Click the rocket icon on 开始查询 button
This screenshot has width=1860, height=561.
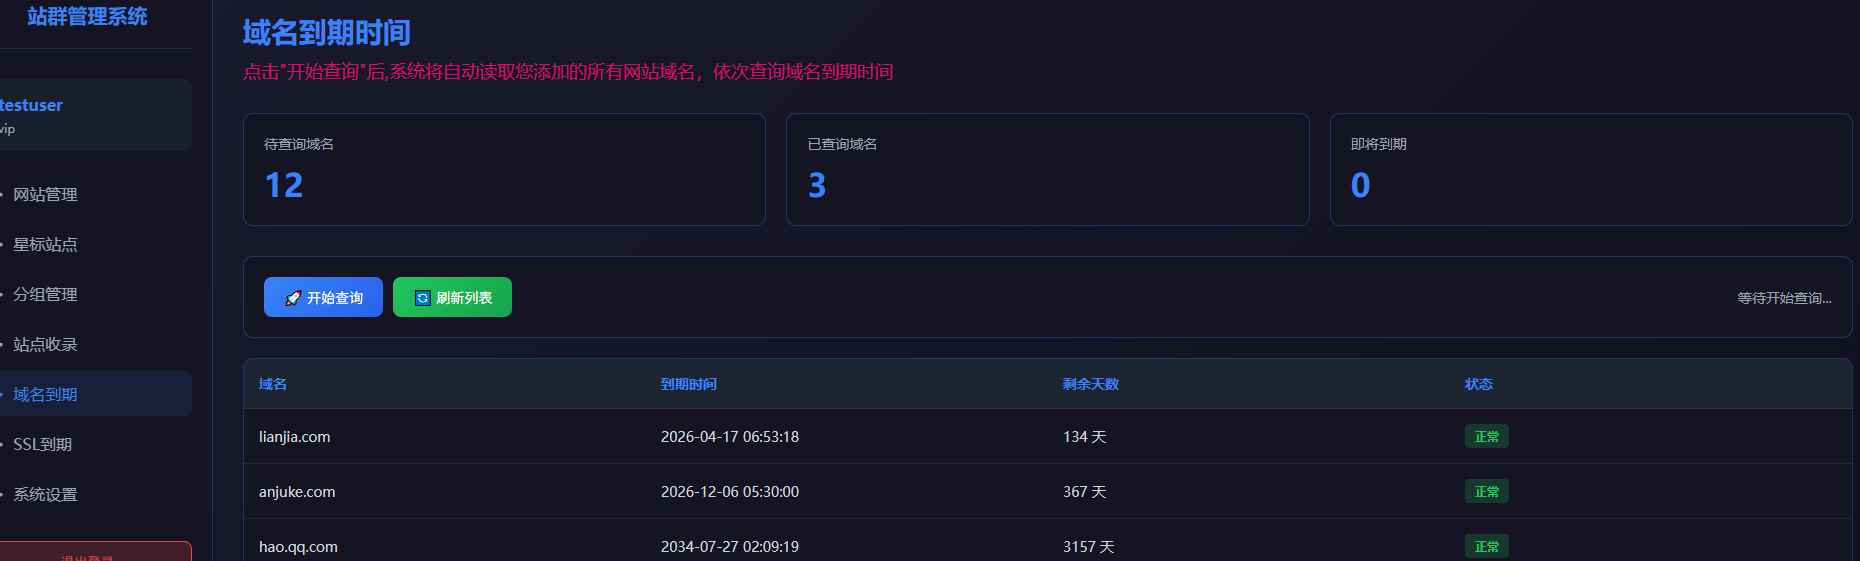click(293, 298)
